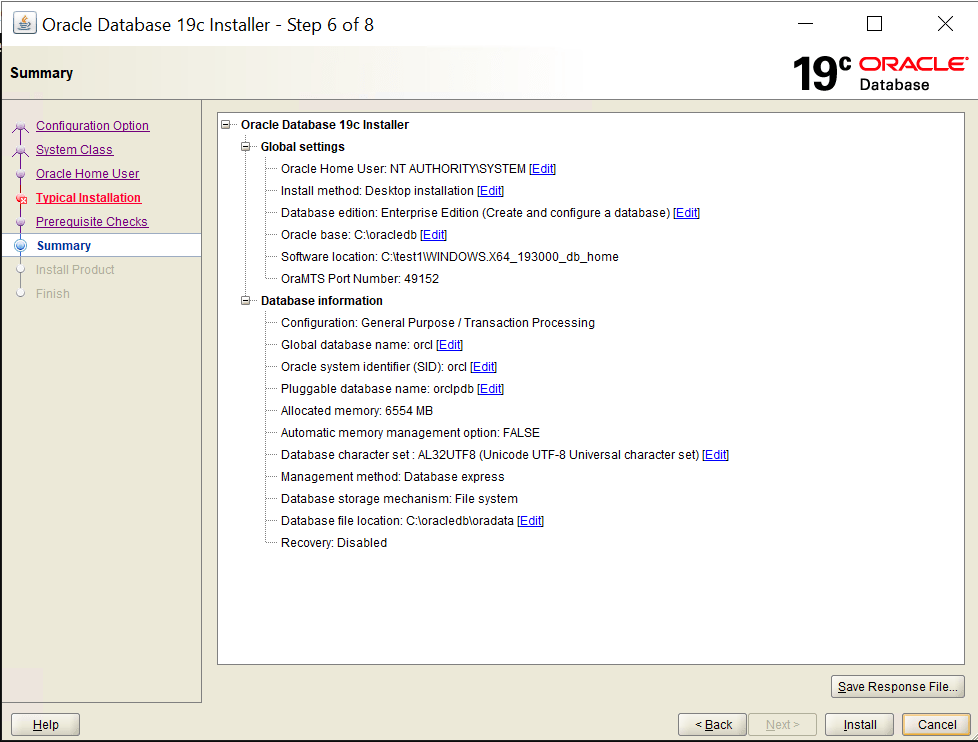The image size is (978, 742).
Task: Edit the Pluggable database name
Action: (x=490, y=388)
